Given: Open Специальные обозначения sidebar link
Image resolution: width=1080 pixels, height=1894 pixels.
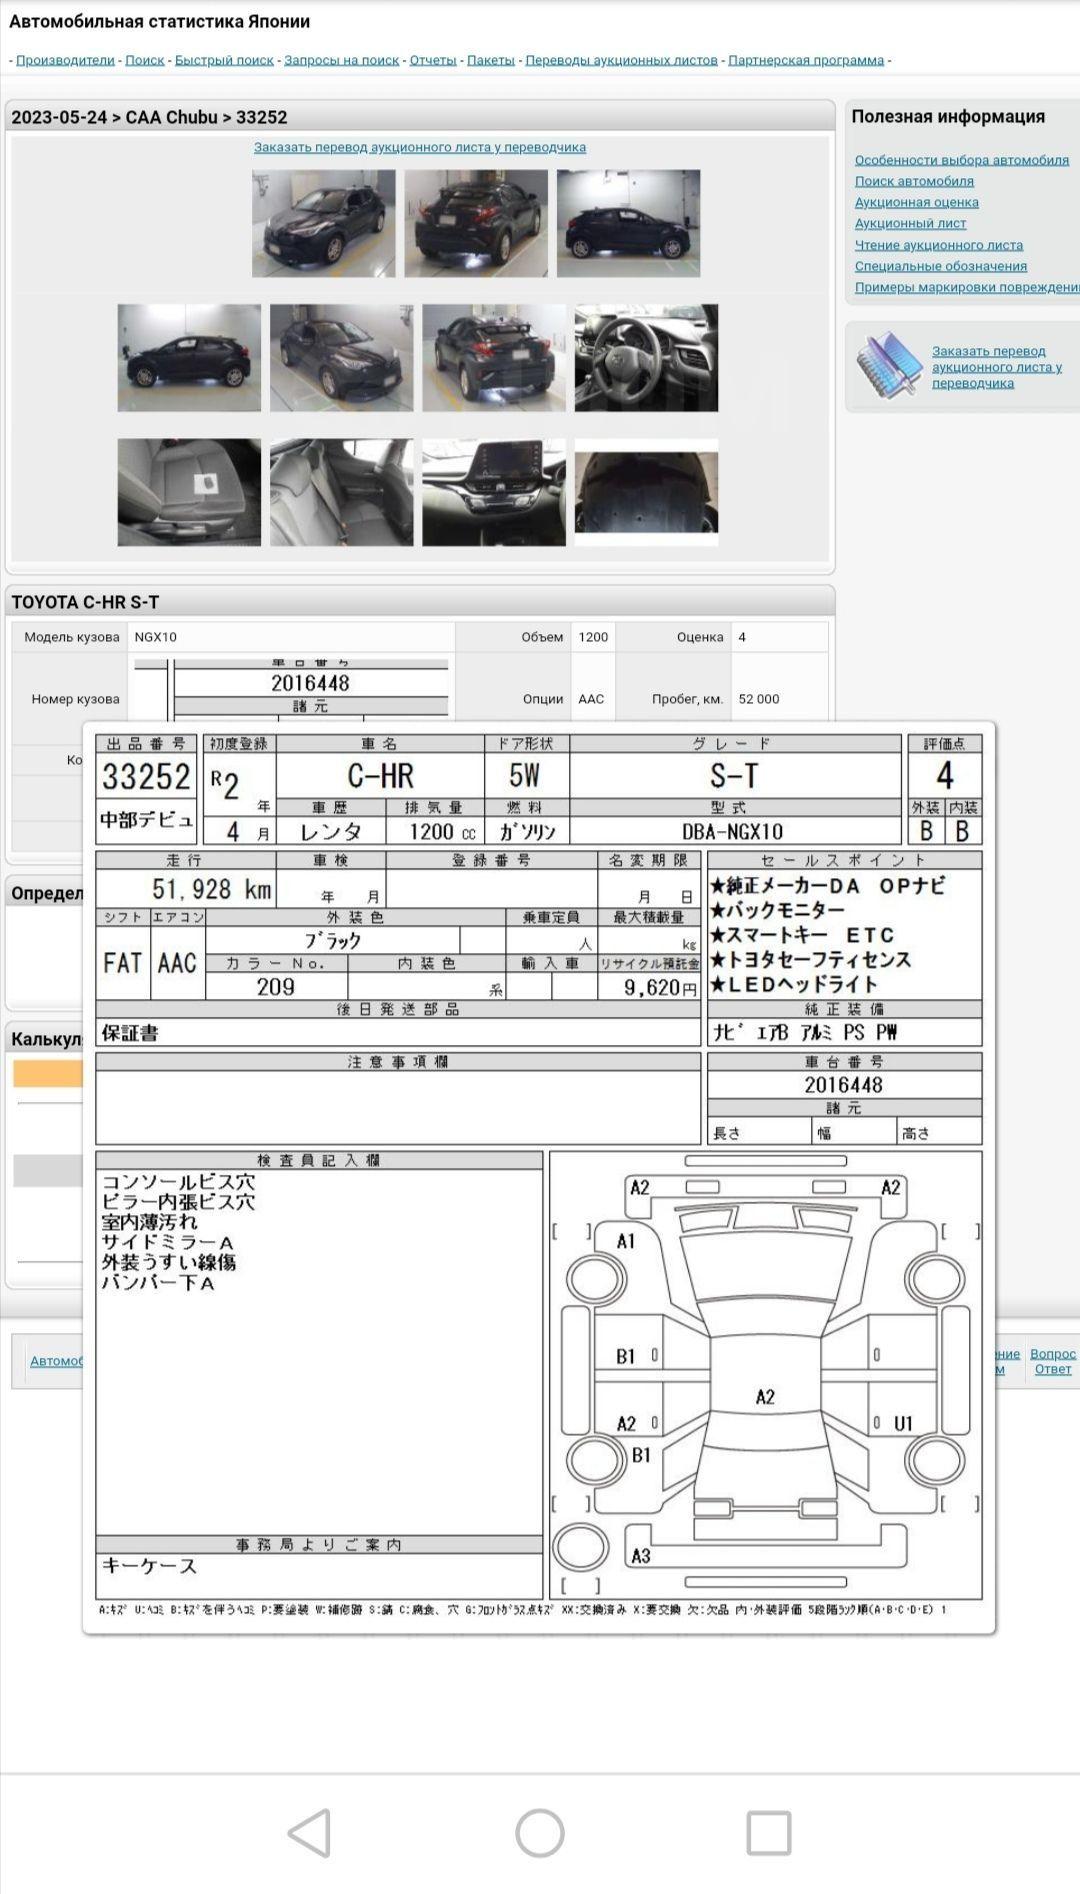Looking at the screenshot, I should (x=940, y=266).
